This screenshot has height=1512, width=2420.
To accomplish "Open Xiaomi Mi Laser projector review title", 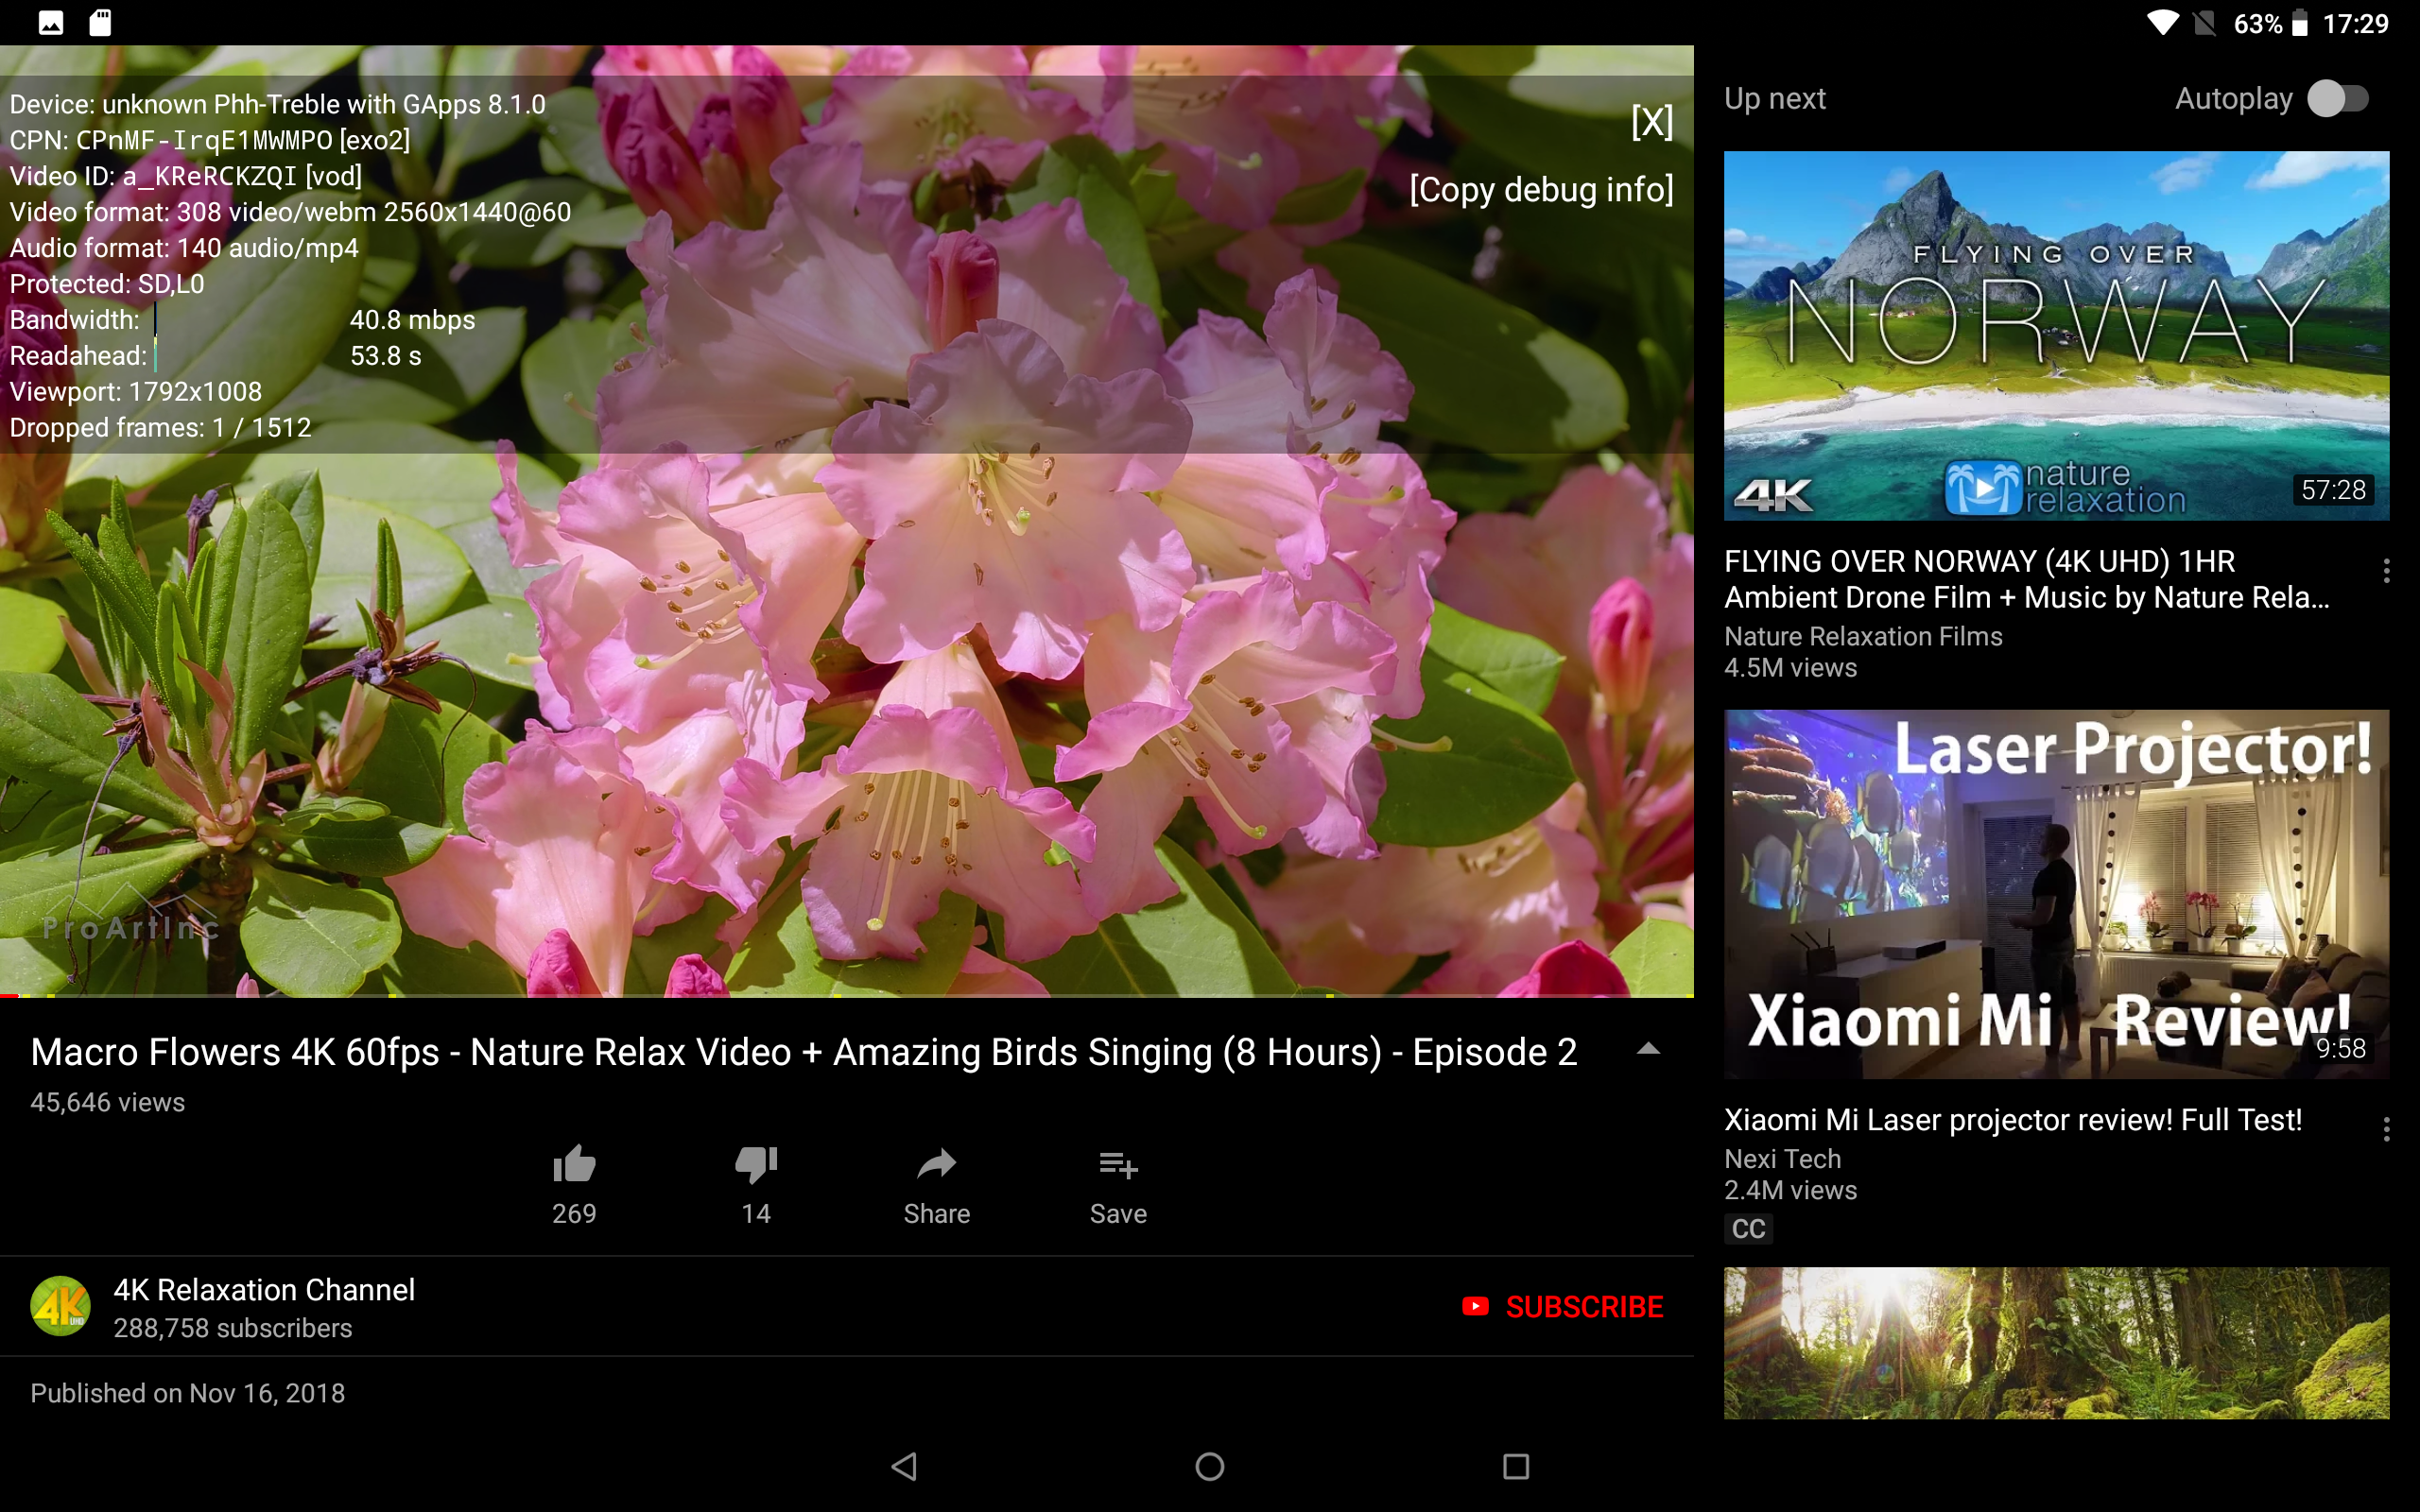I will 2012,1119.
